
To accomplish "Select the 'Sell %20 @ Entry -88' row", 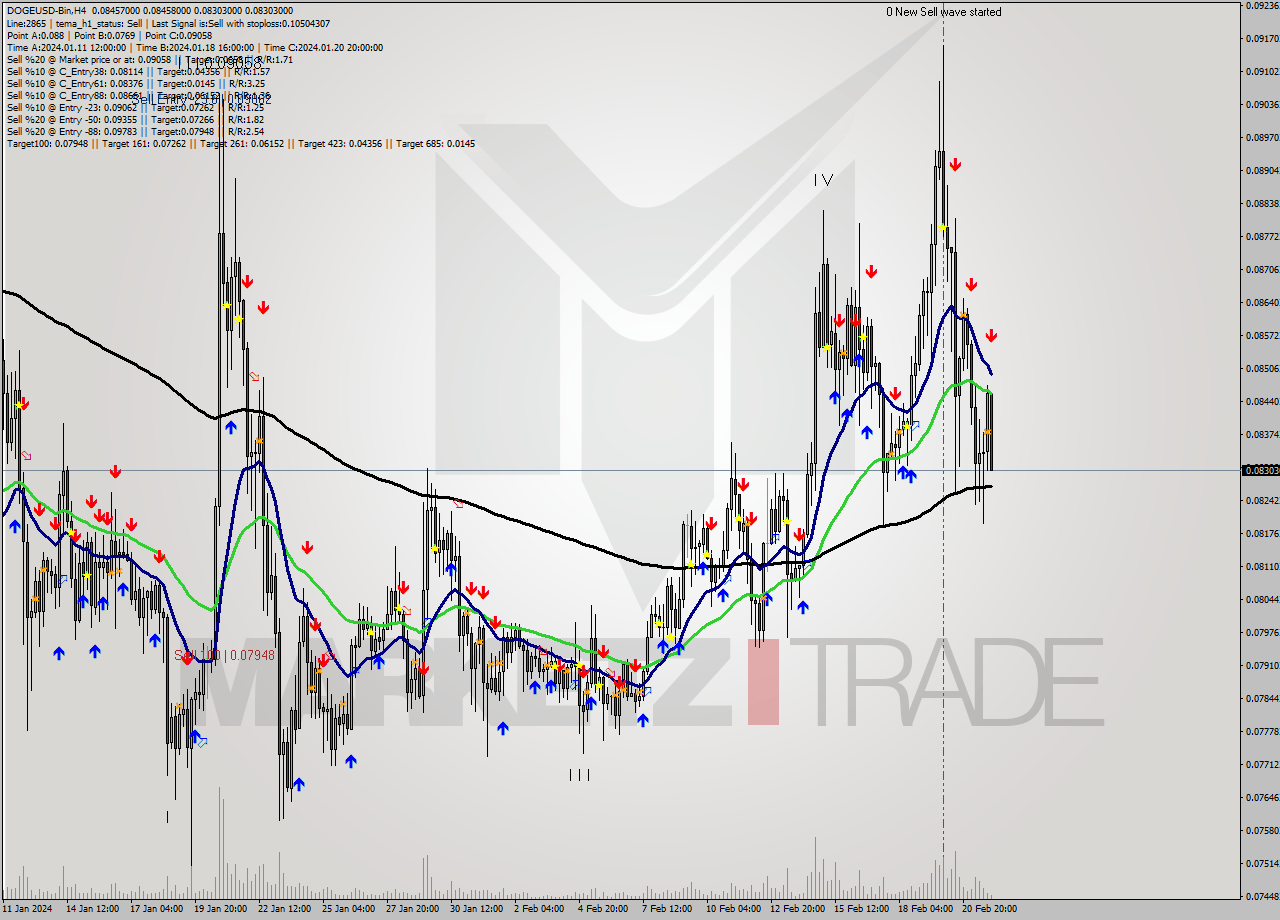I will tap(135, 131).
